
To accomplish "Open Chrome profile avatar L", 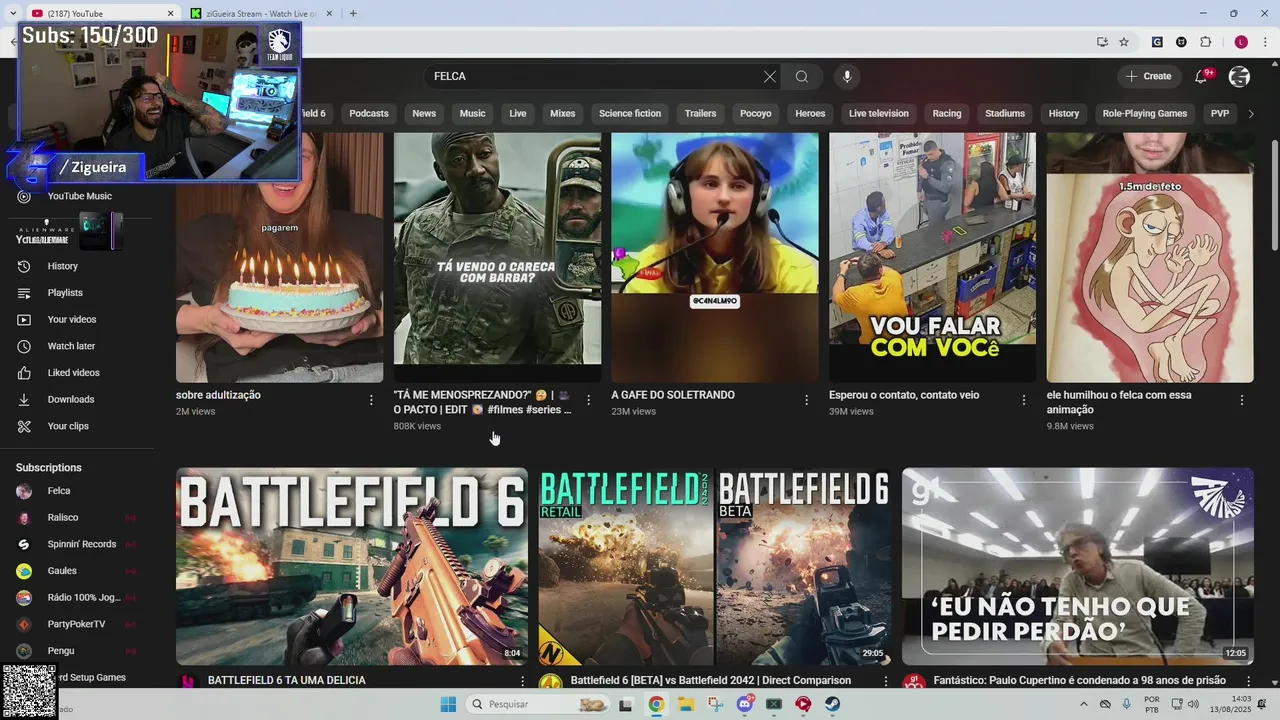I will (1241, 42).
